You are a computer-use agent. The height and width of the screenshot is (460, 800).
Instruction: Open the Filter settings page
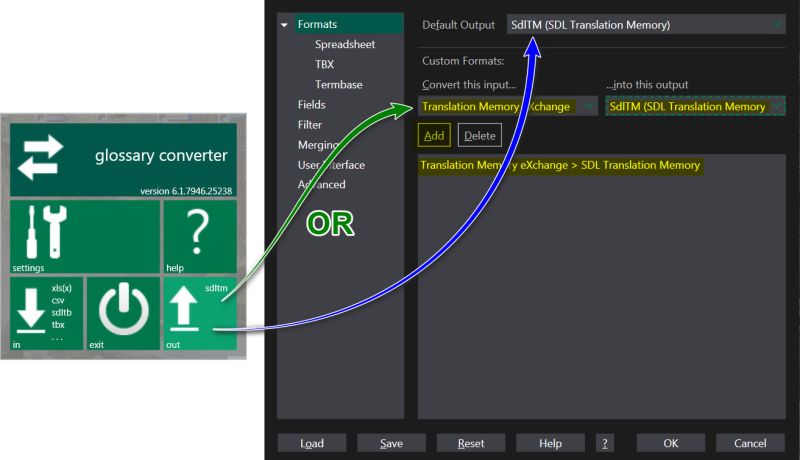click(310, 124)
